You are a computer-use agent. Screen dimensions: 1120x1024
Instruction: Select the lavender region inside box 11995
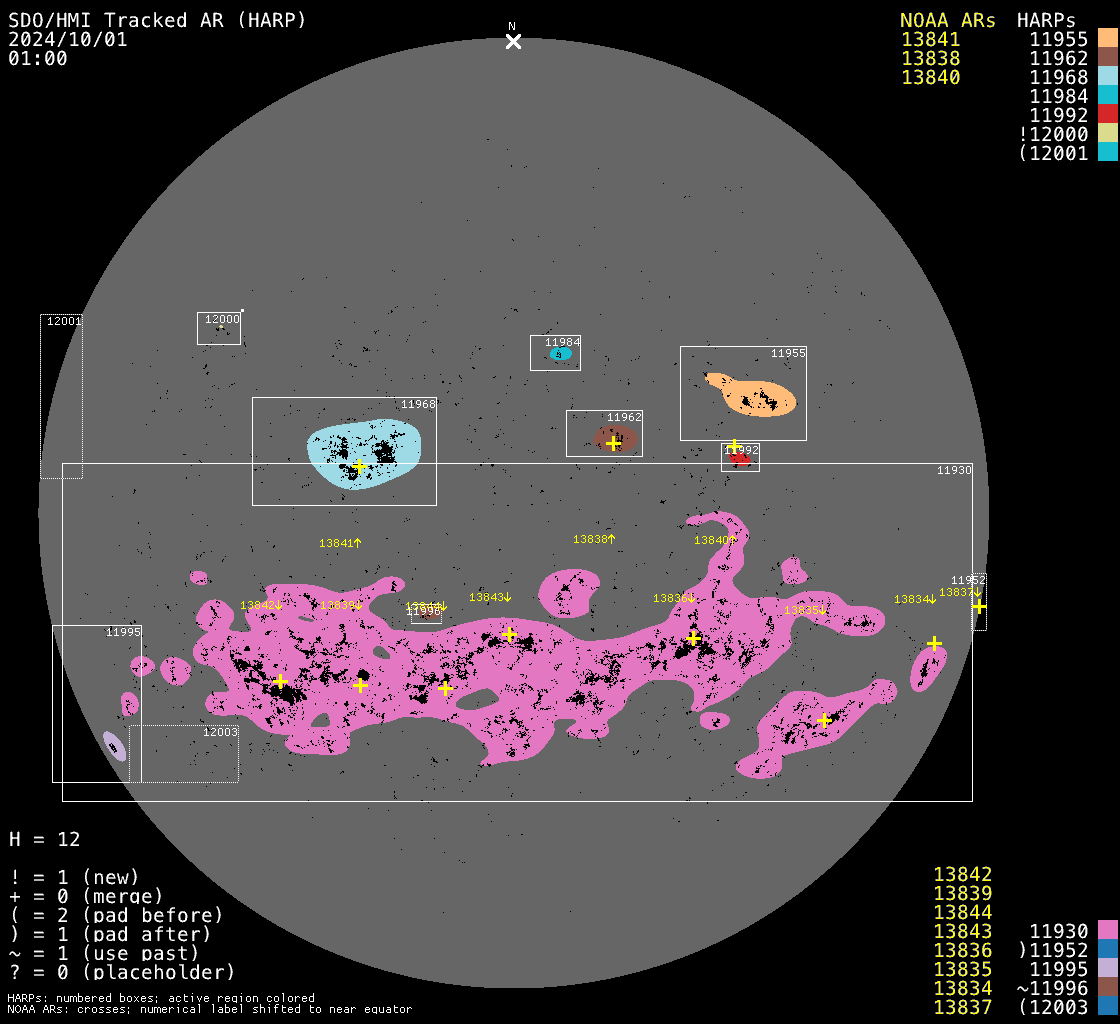(114, 745)
